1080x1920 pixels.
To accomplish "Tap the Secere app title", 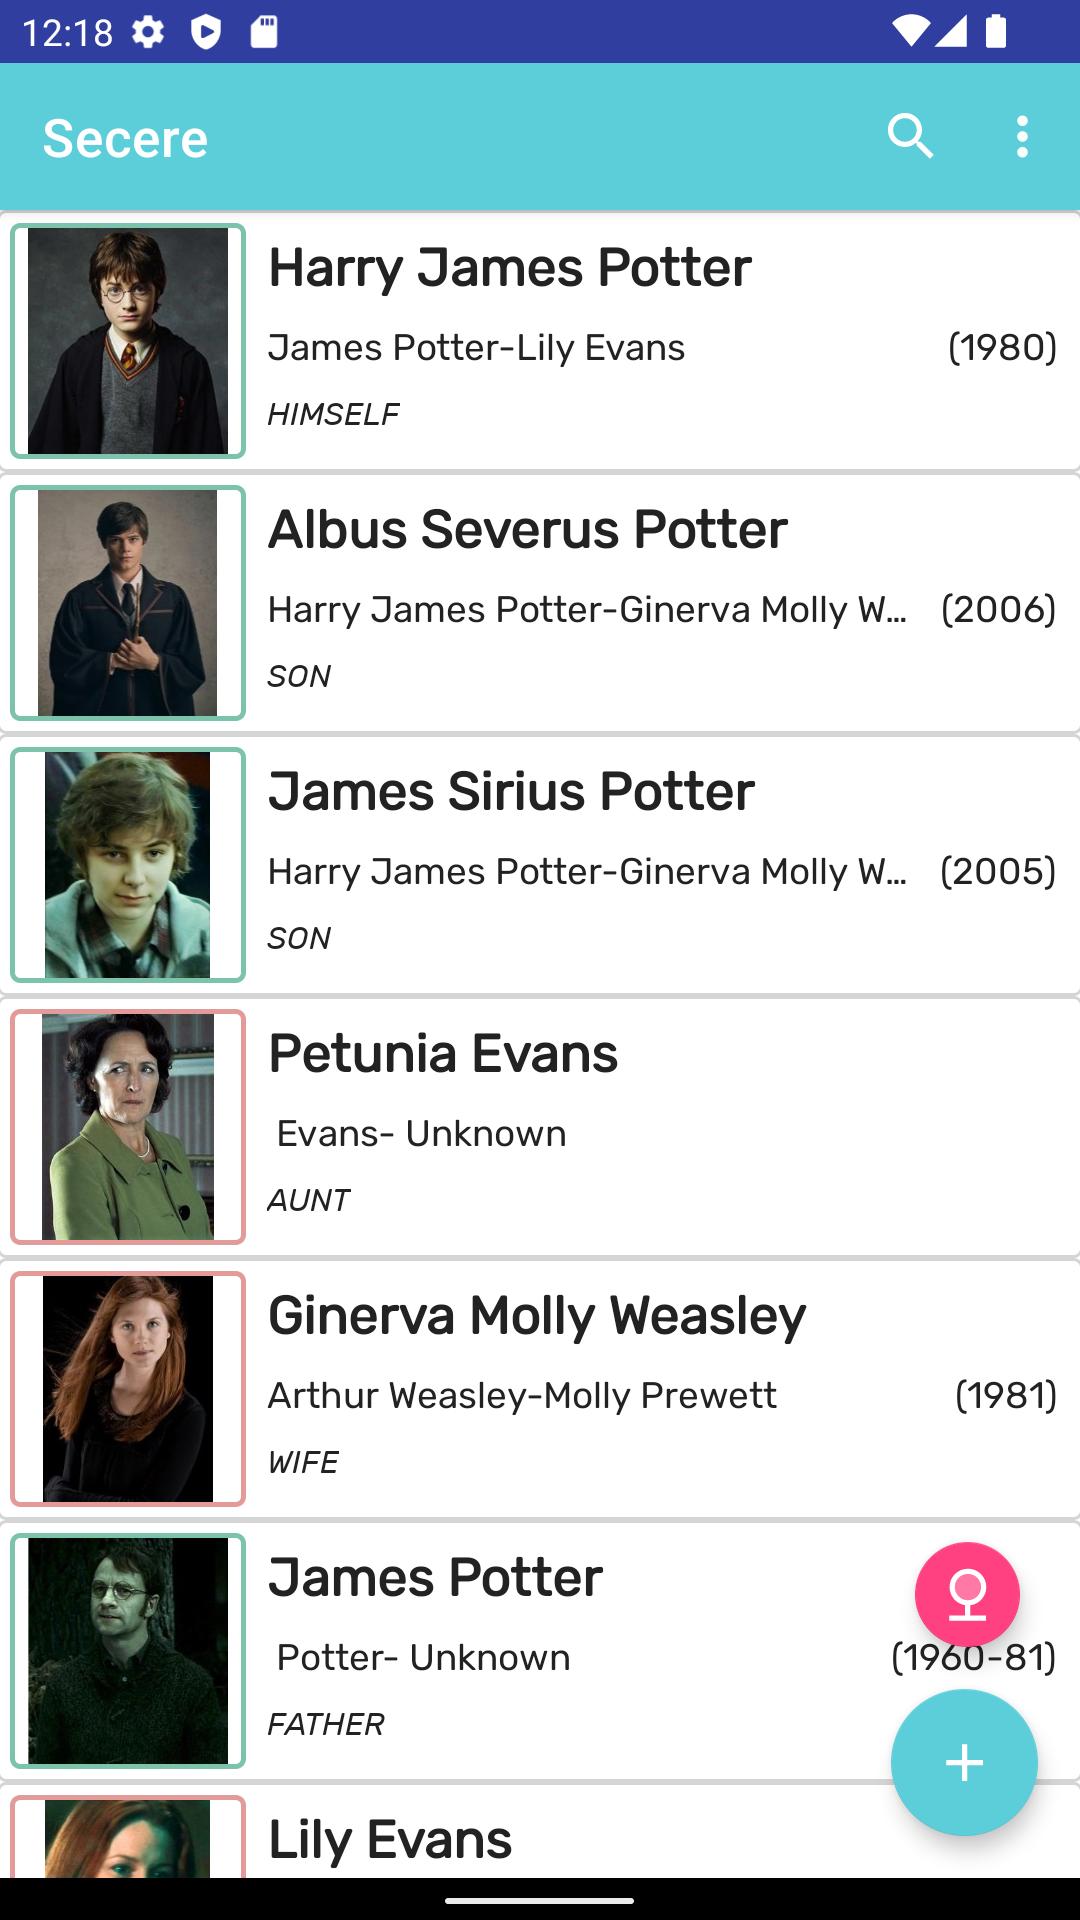I will click(x=125, y=138).
